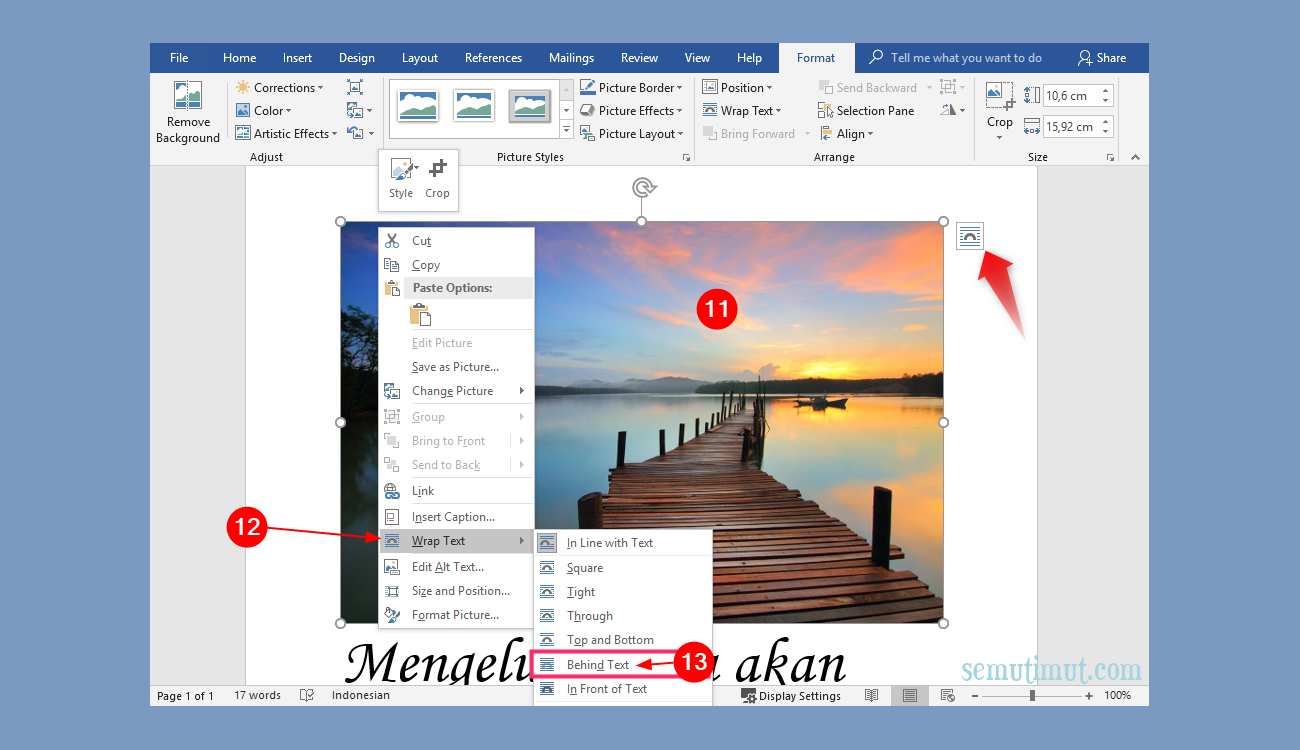
Task: Switch to the Insert tab
Action: tap(297, 58)
